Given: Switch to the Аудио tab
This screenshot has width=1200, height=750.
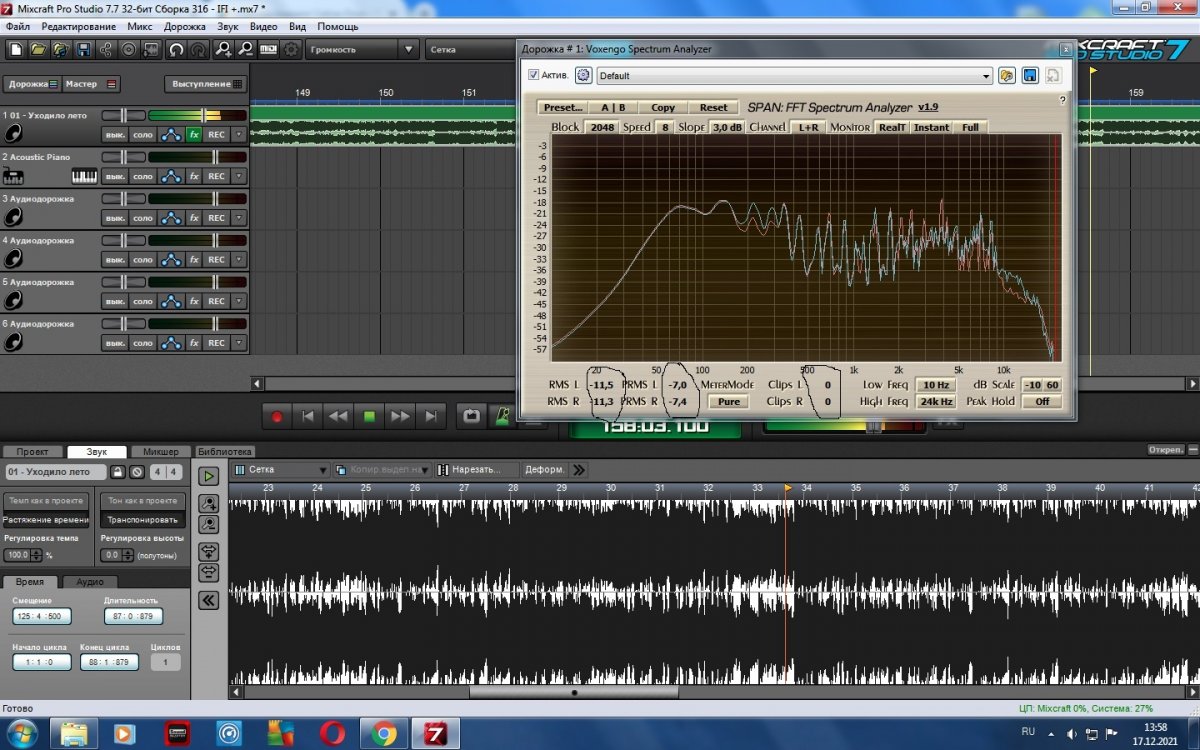Looking at the screenshot, I should point(90,581).
